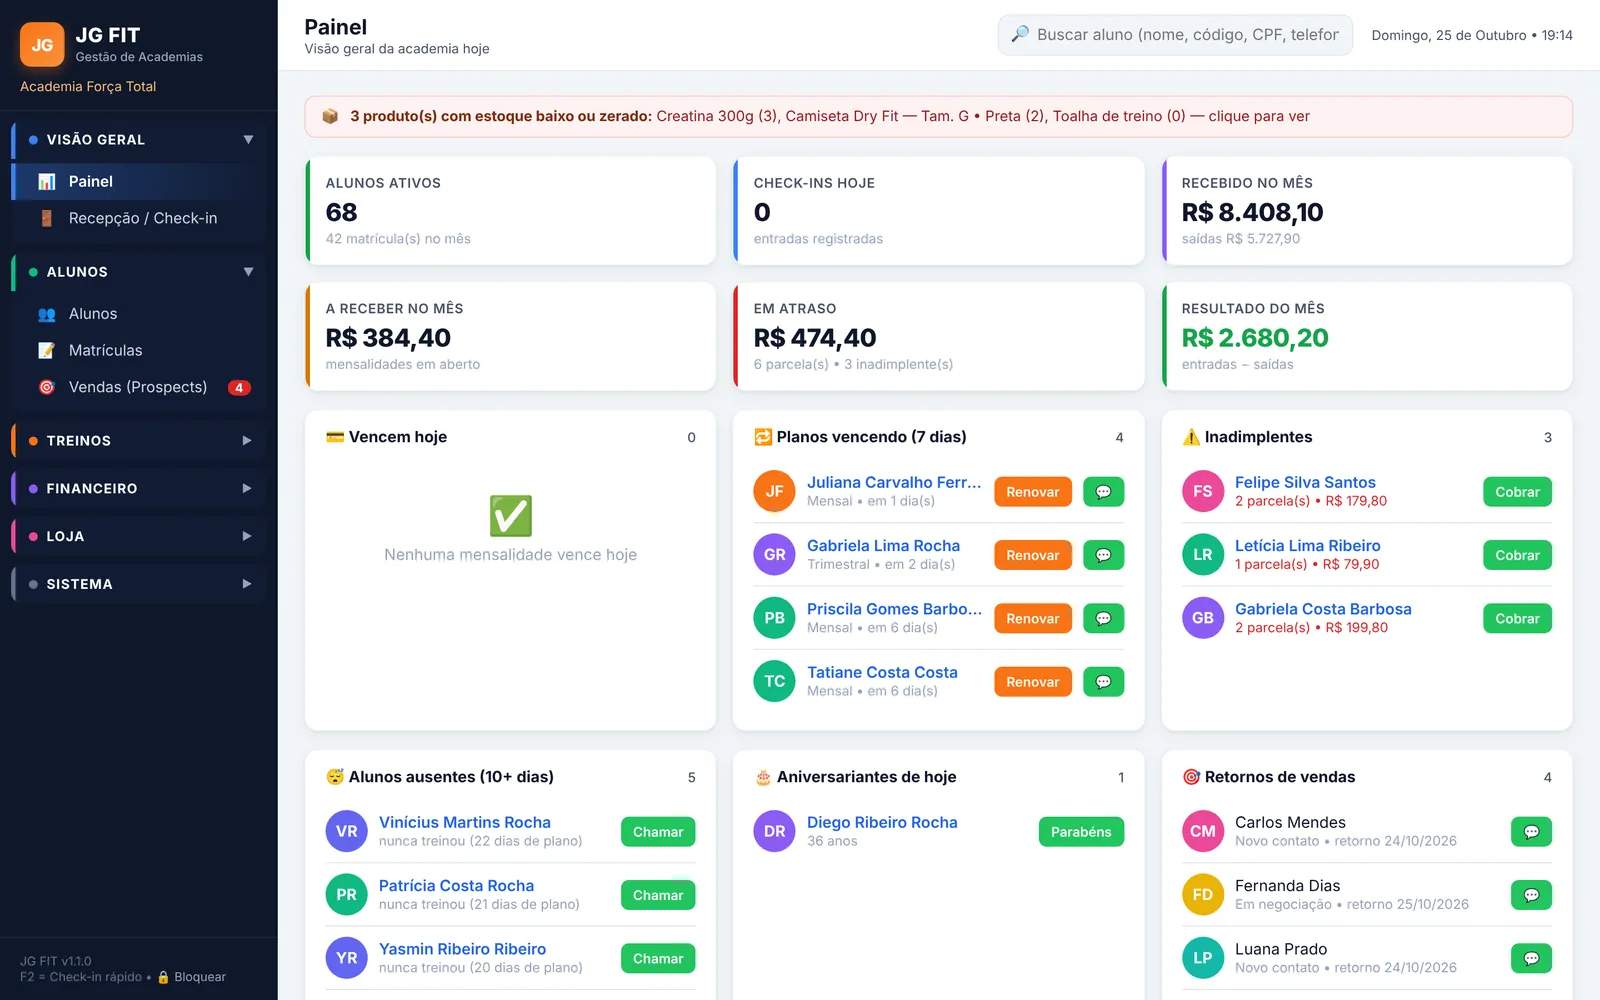Click FS avatar of Felipe Silva Santos

[1202, 492]
